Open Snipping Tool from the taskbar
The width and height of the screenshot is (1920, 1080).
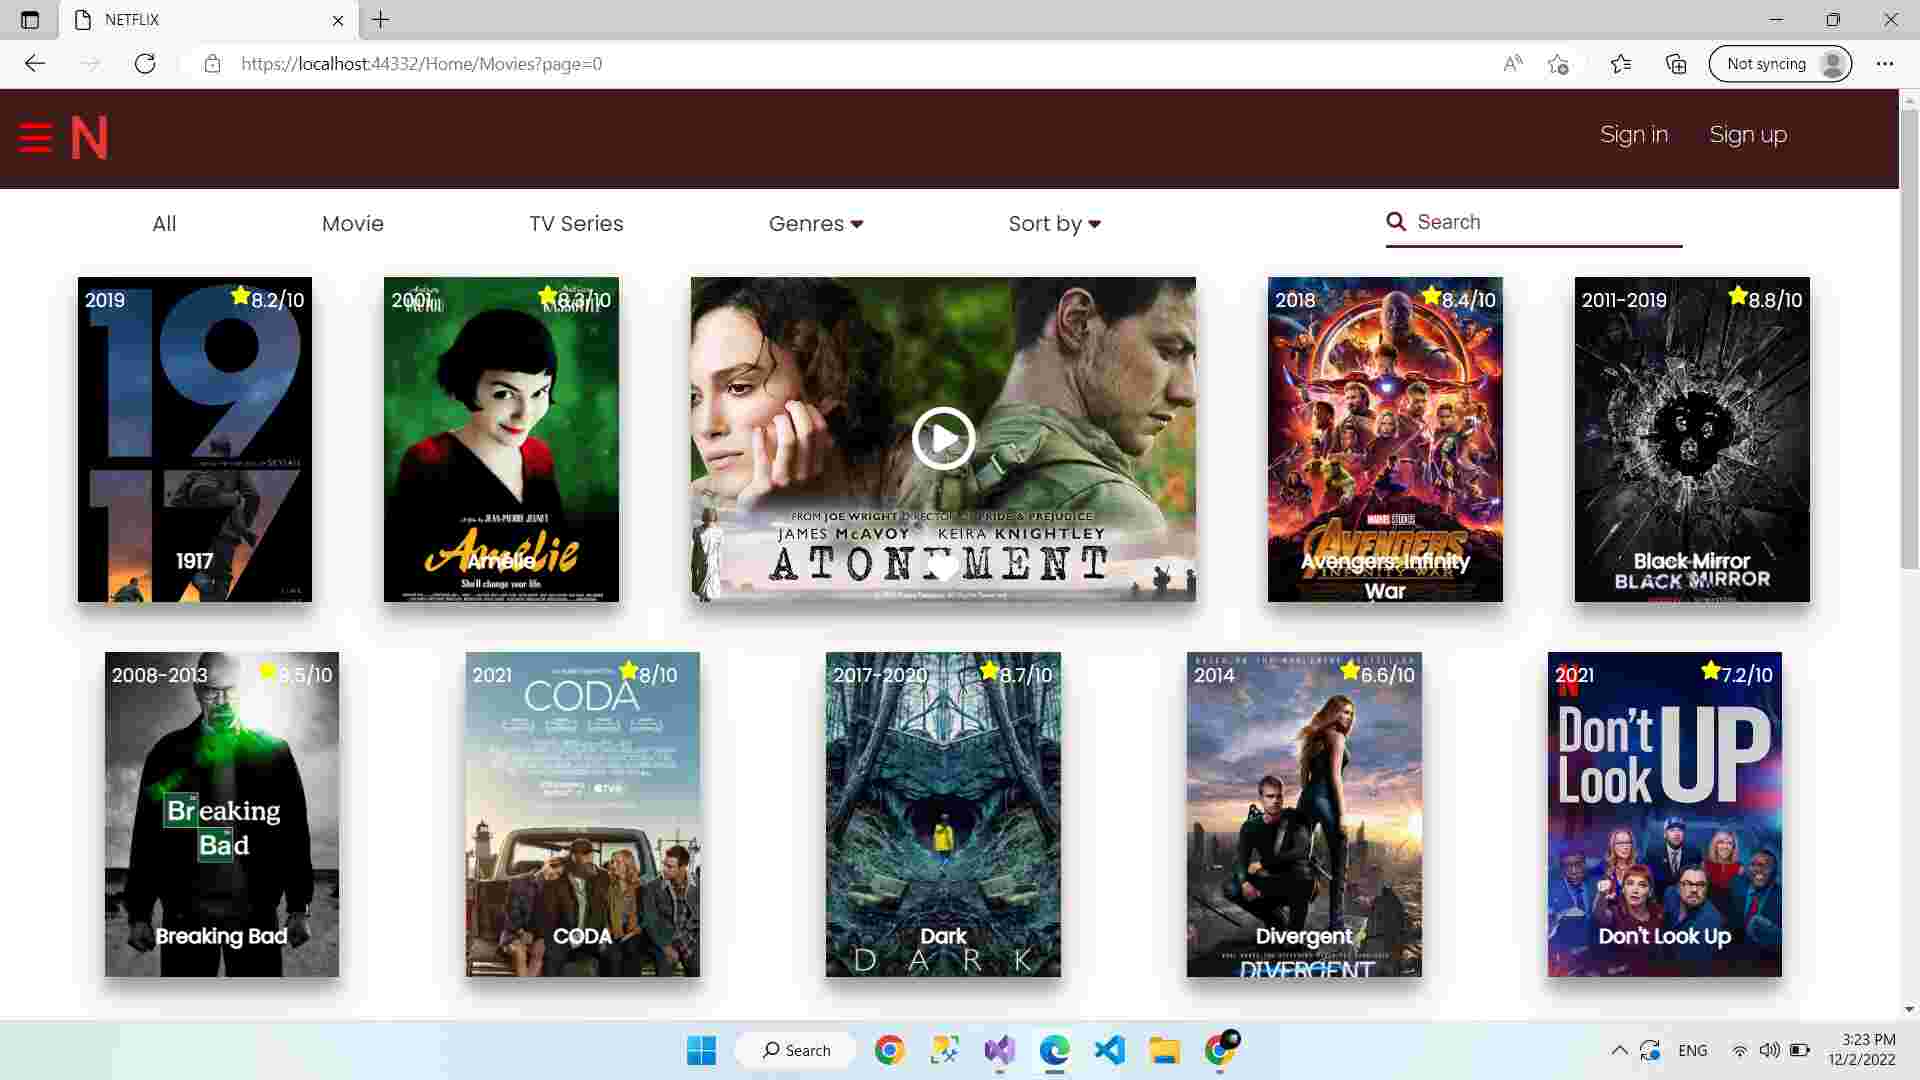(944, 1050)
